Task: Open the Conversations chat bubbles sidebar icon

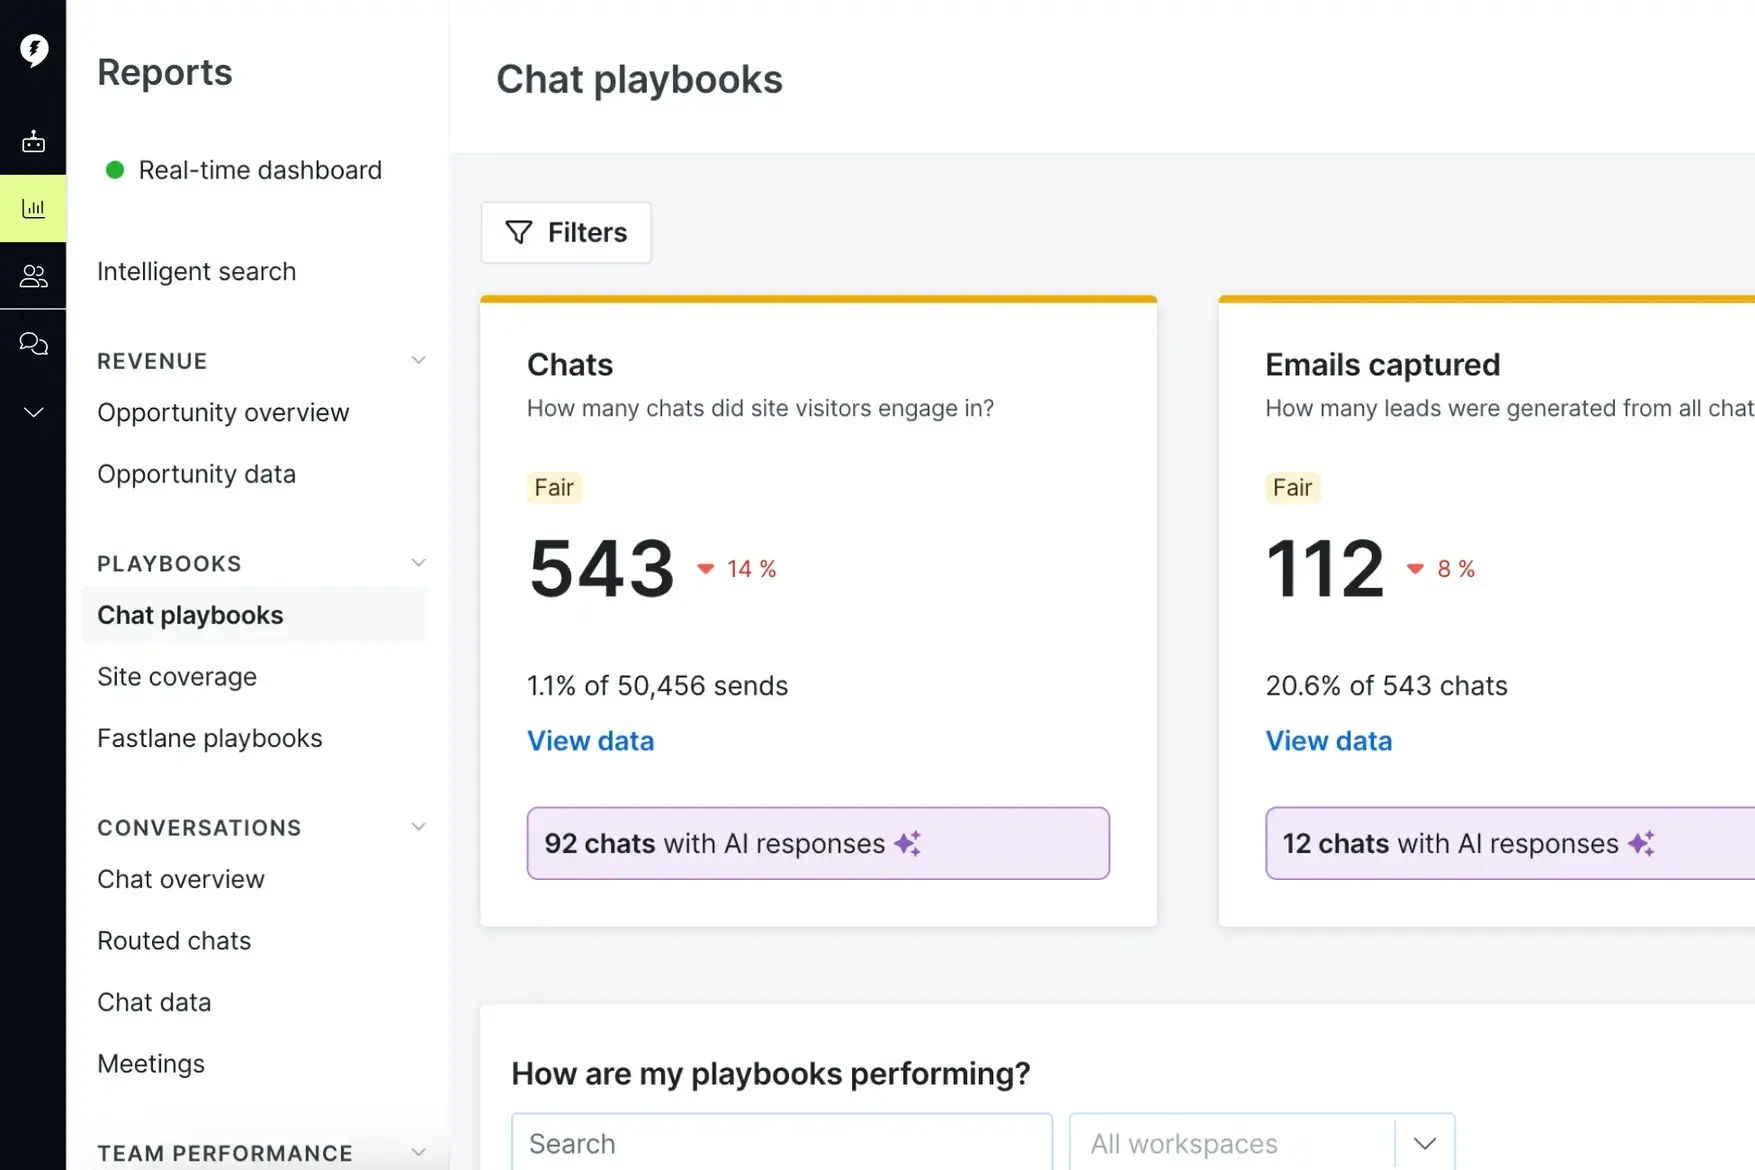Action: pyautogui.click(x=33, y=344)
